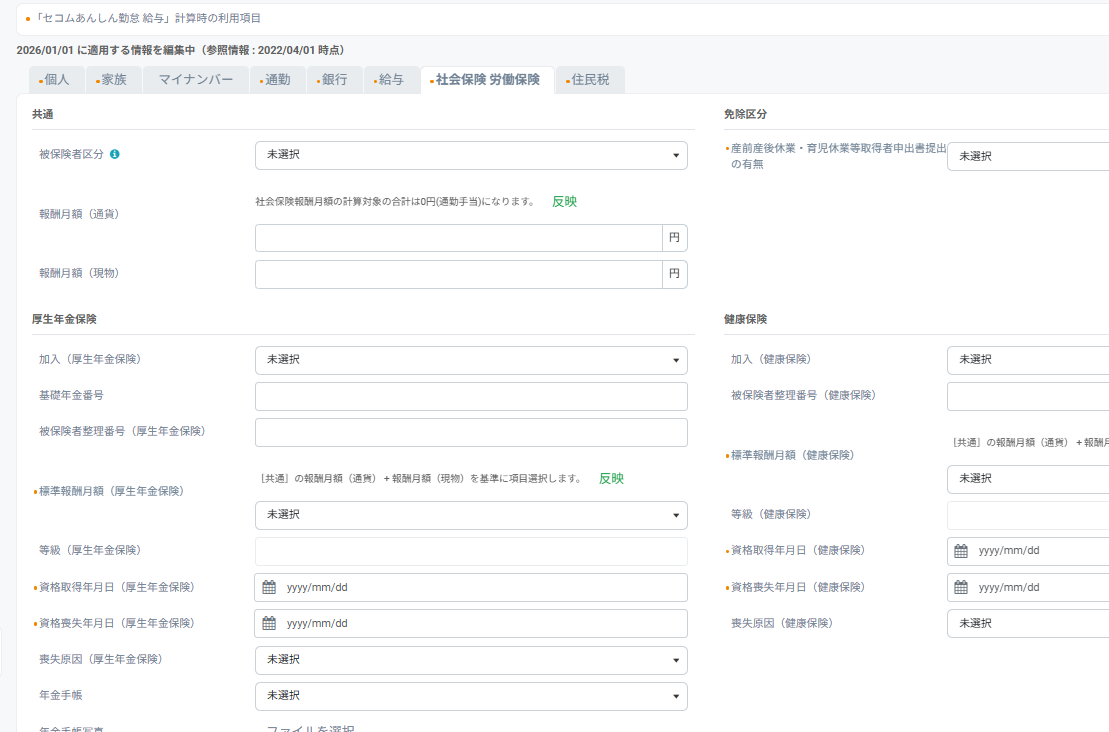Expand the 喪失原因（厚生年金保険） dropdown
The height and width of the screenshot is (732, 1109).
click(471, 660)
